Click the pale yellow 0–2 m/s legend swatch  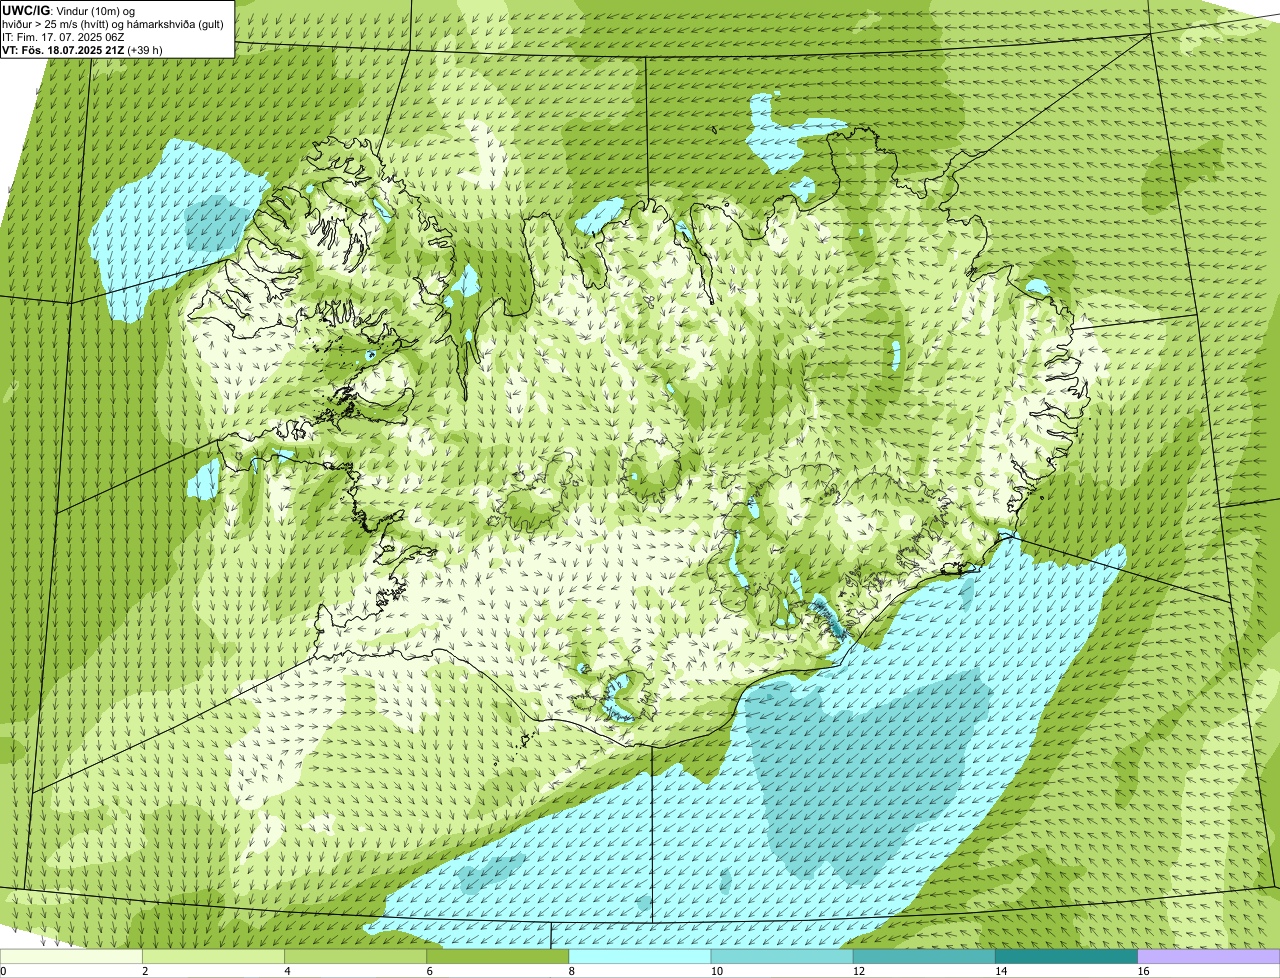(x=71, y=957)
